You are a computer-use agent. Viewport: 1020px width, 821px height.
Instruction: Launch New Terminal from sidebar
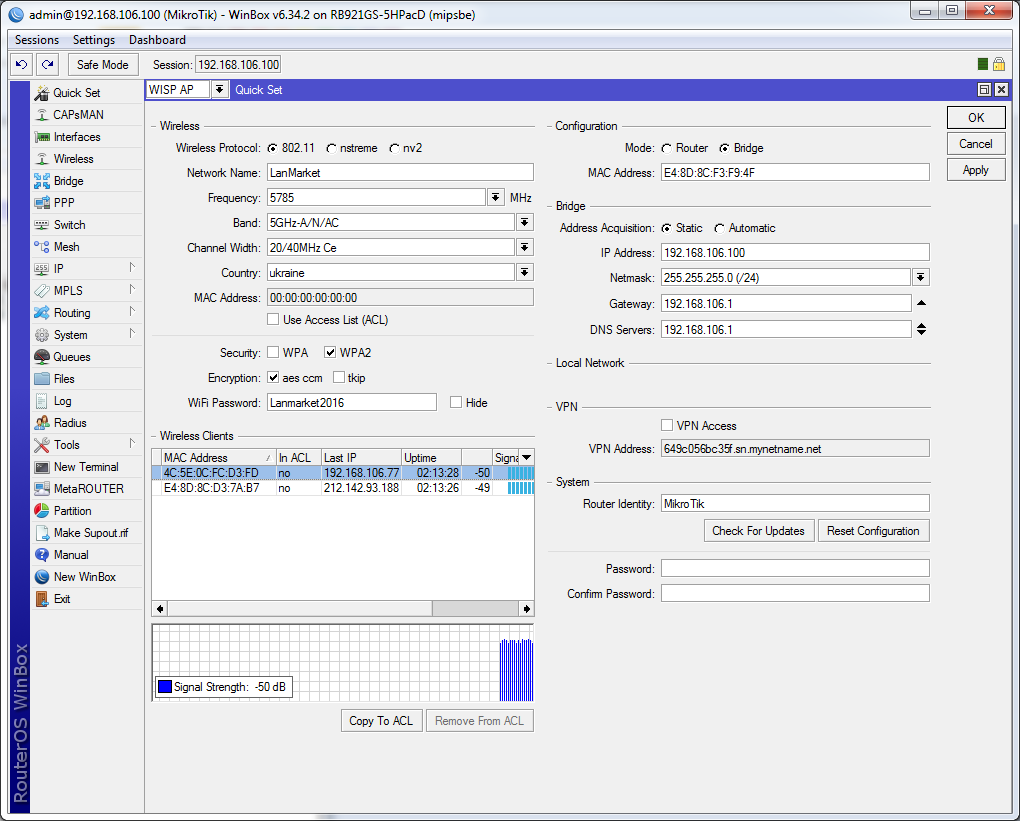tap(42, 467)
